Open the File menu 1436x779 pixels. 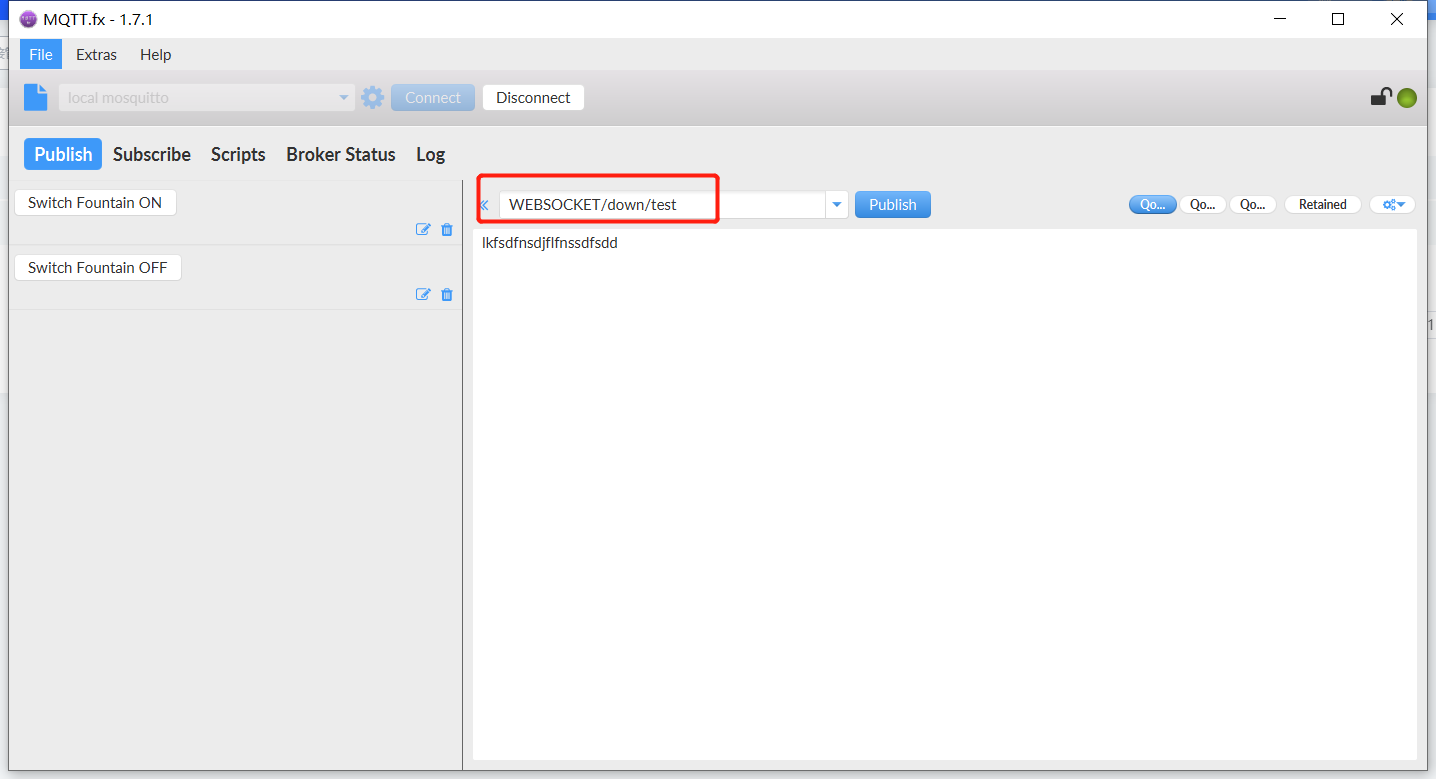click(41, 54)
